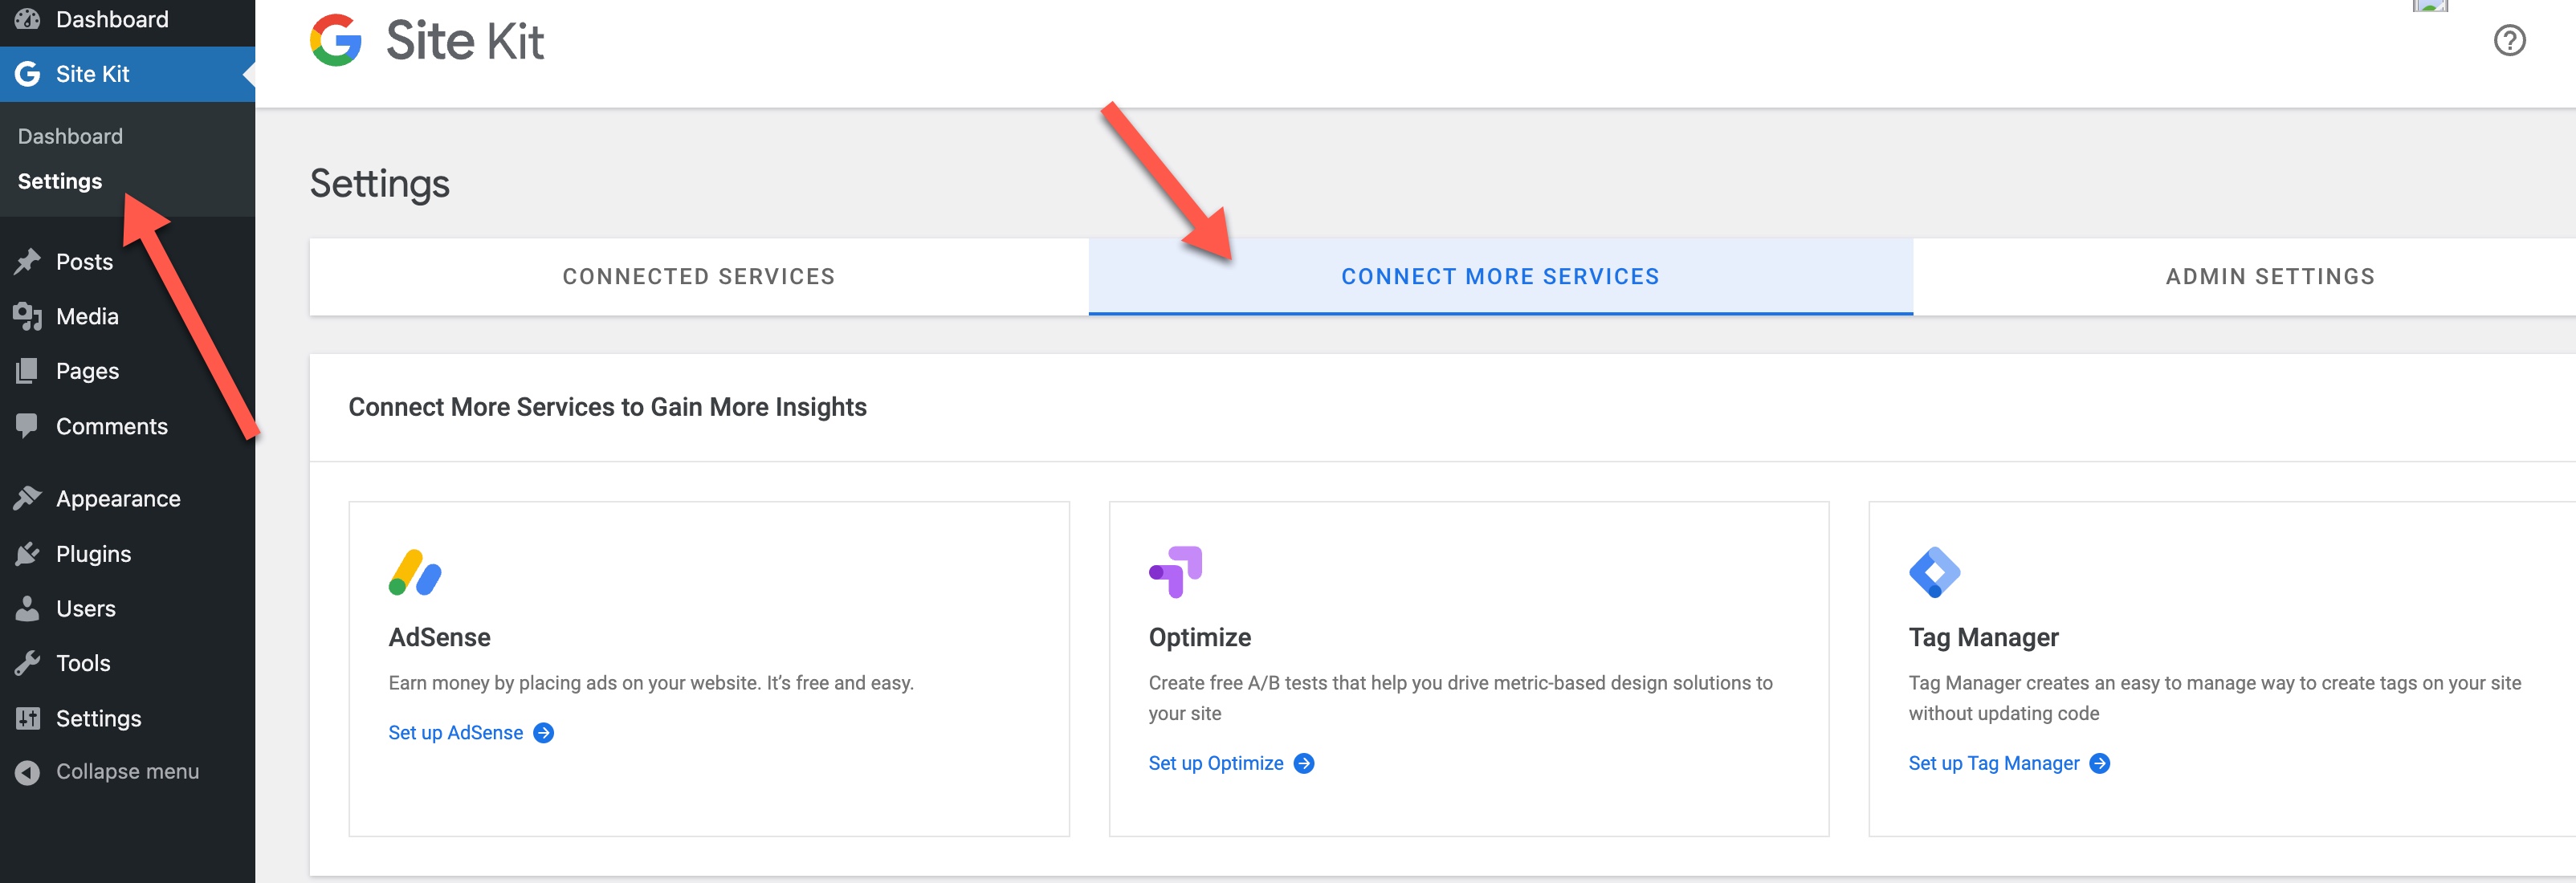The height and width of the screenshot is (883, 2576).
Task: Click the Set up AdSense link
Action: [x=456, y=733]
